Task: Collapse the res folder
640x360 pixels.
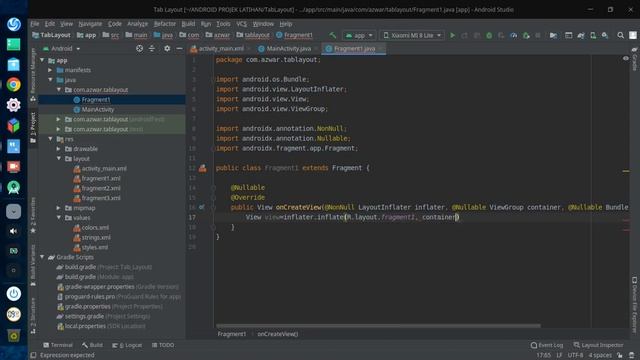Action: pos(51,139)
